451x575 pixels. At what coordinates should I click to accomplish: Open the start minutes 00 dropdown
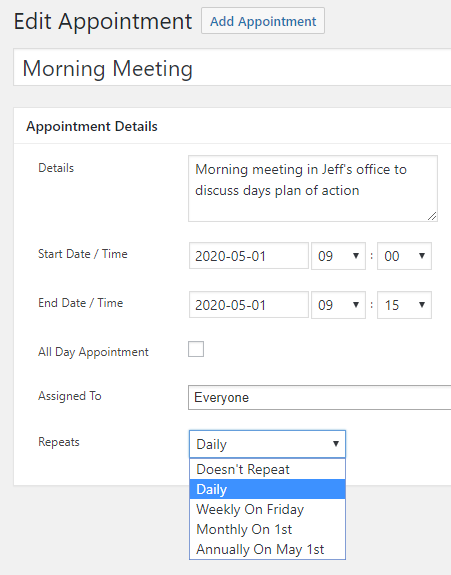click(404, 256)
